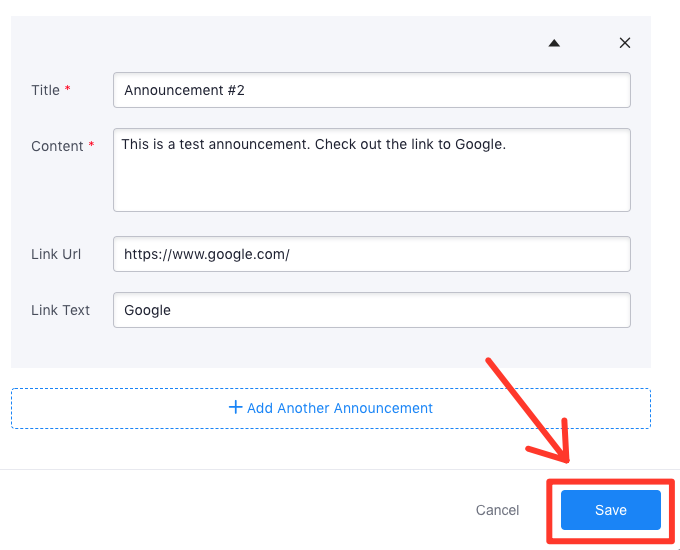Remove this announcement using the X icon
This screenshot has width=680, height=550.
click(625, 43)
